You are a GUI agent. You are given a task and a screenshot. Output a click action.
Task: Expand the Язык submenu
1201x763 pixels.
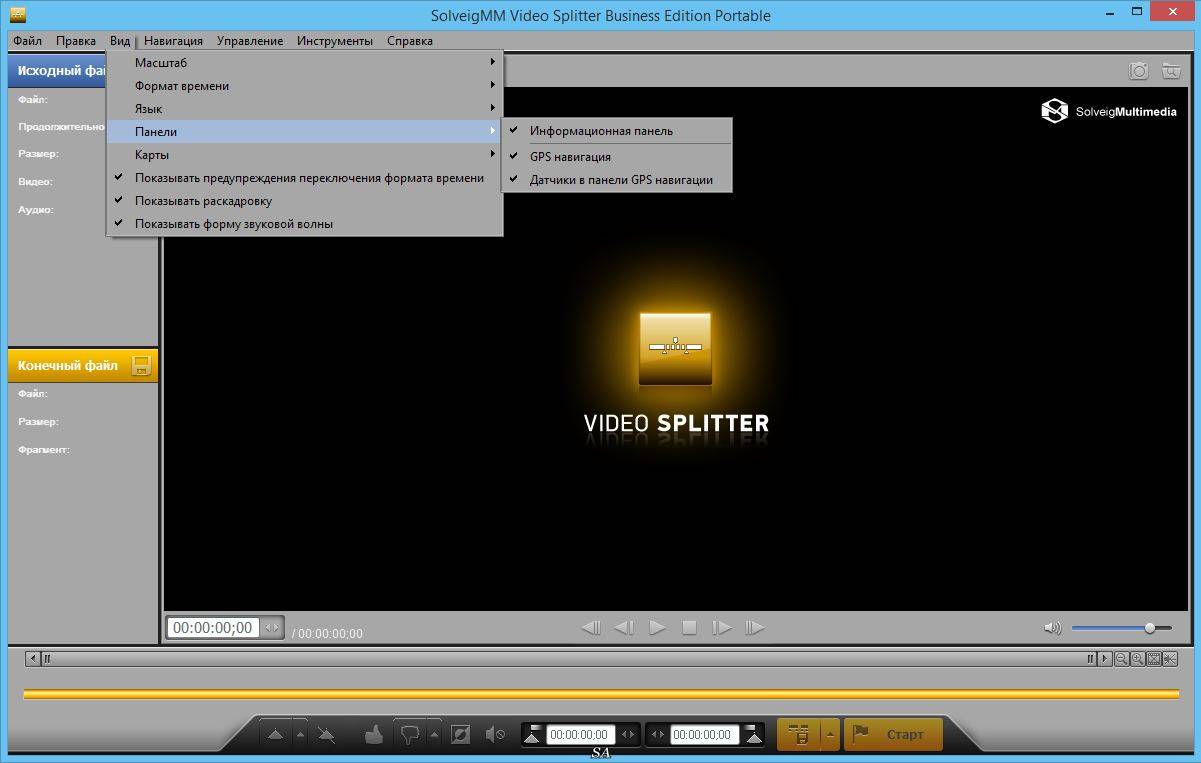(x=304, y=109)
